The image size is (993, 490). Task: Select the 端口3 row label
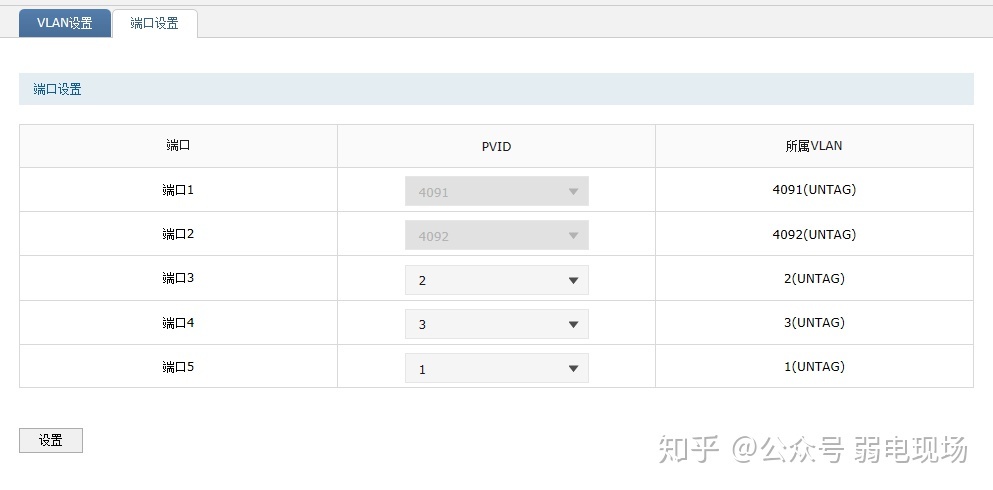178,279
